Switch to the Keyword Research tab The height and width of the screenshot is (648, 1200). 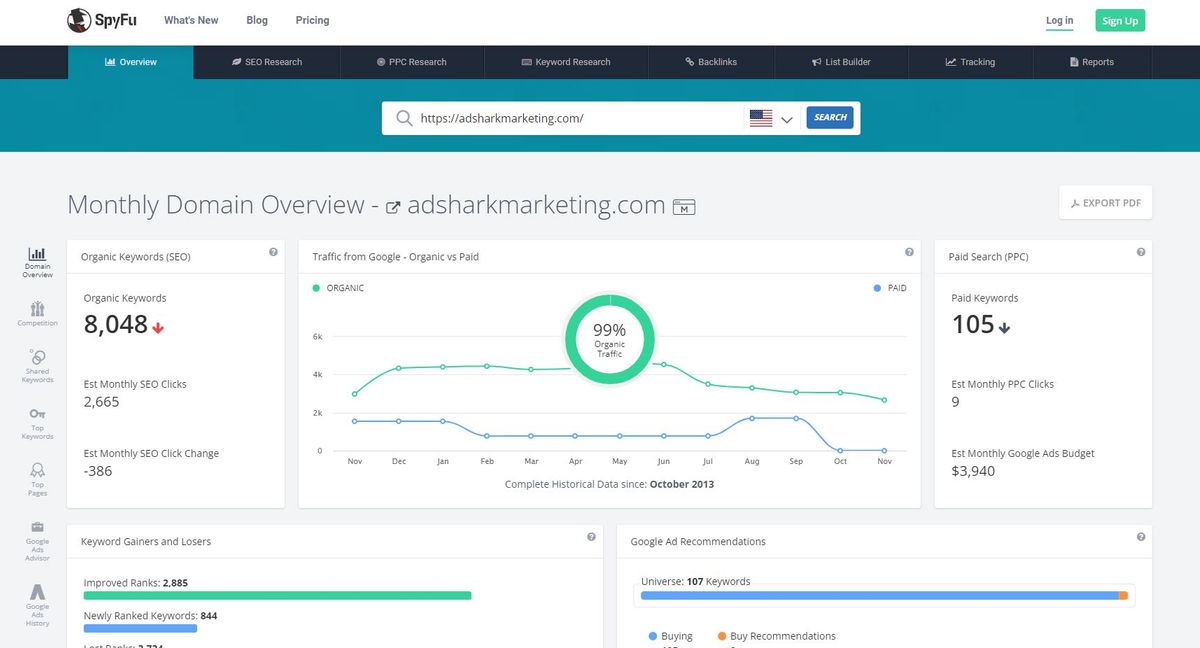point(566,62)
